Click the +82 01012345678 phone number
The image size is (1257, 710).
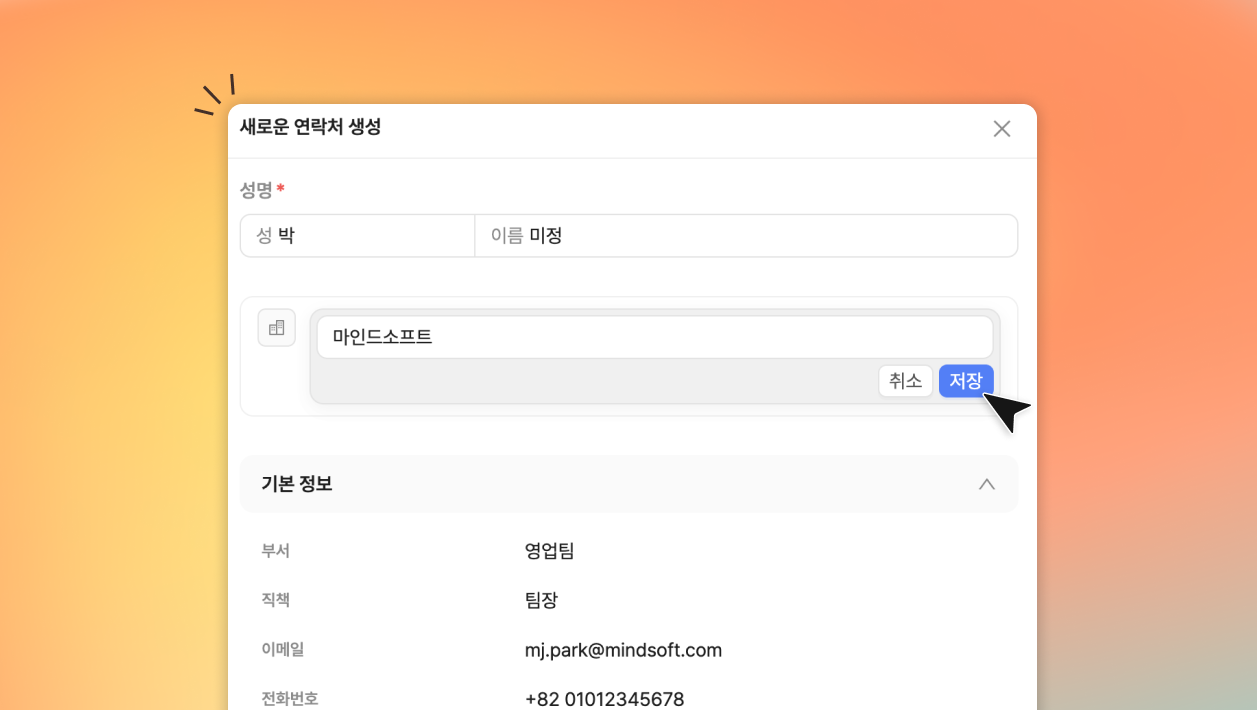coord(604,699)
